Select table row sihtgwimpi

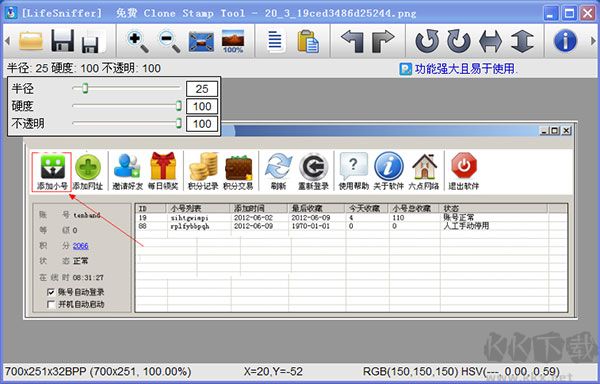coord(351,218)
